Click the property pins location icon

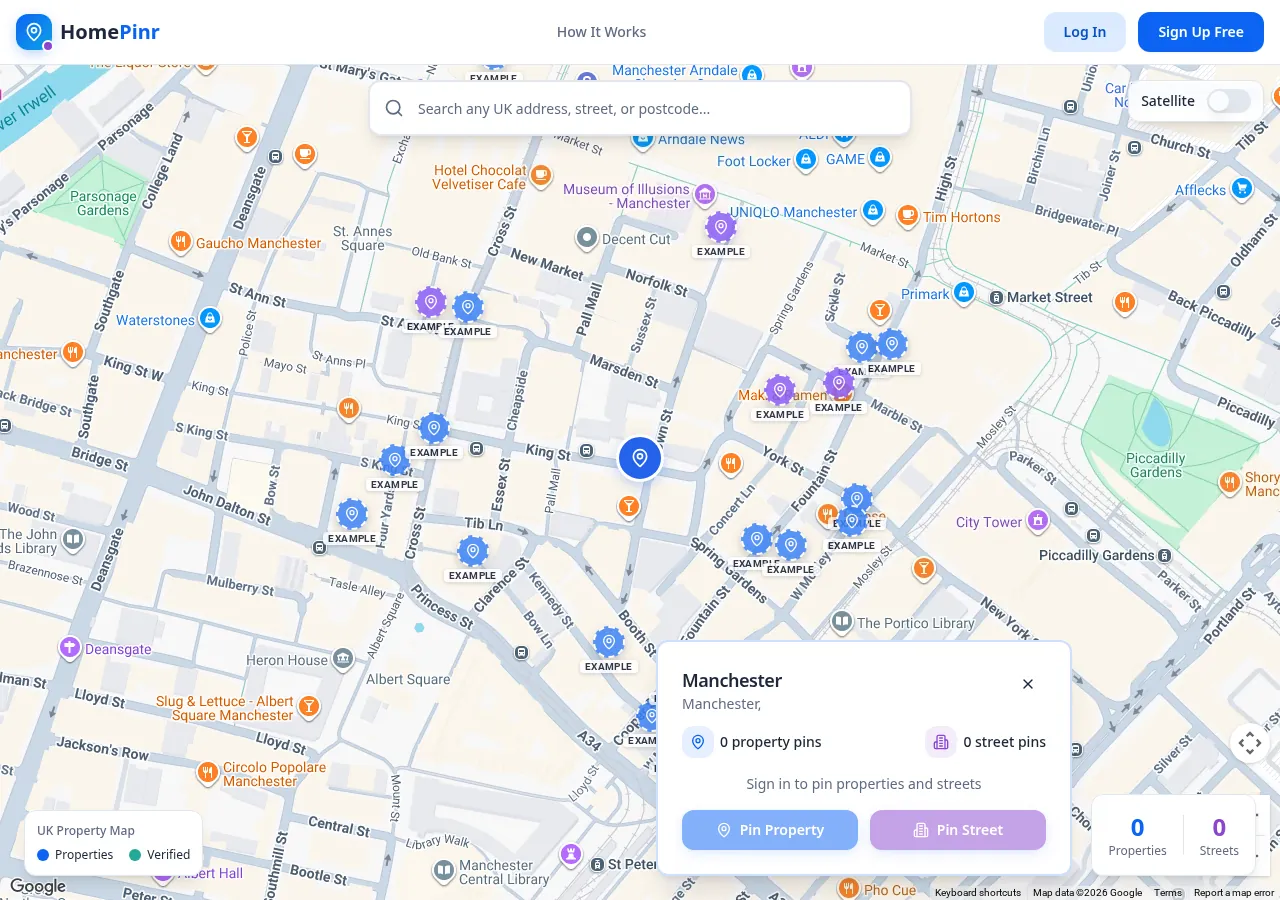698,742
